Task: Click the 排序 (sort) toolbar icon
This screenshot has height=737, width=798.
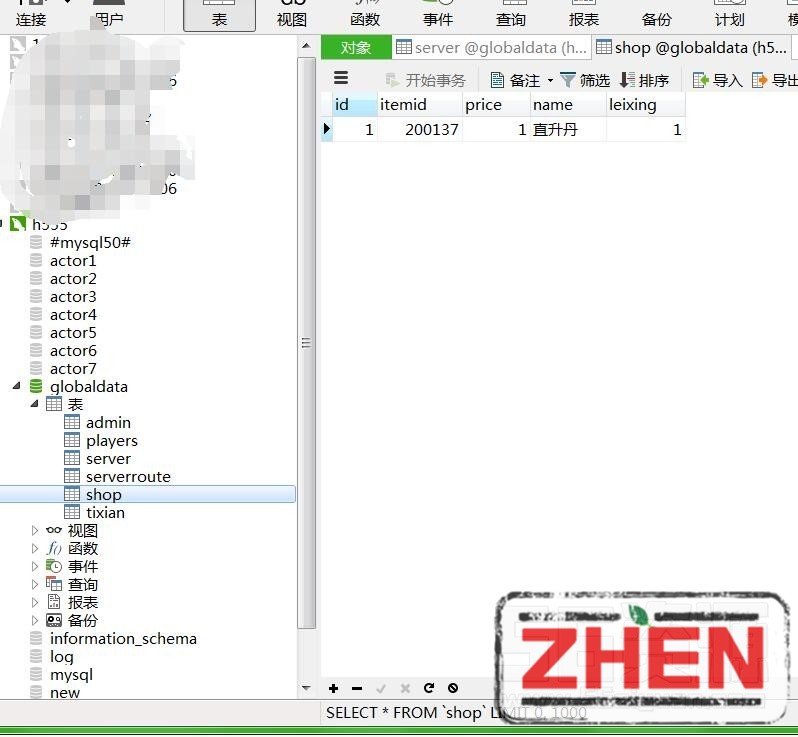Action: tap(627, 80)
